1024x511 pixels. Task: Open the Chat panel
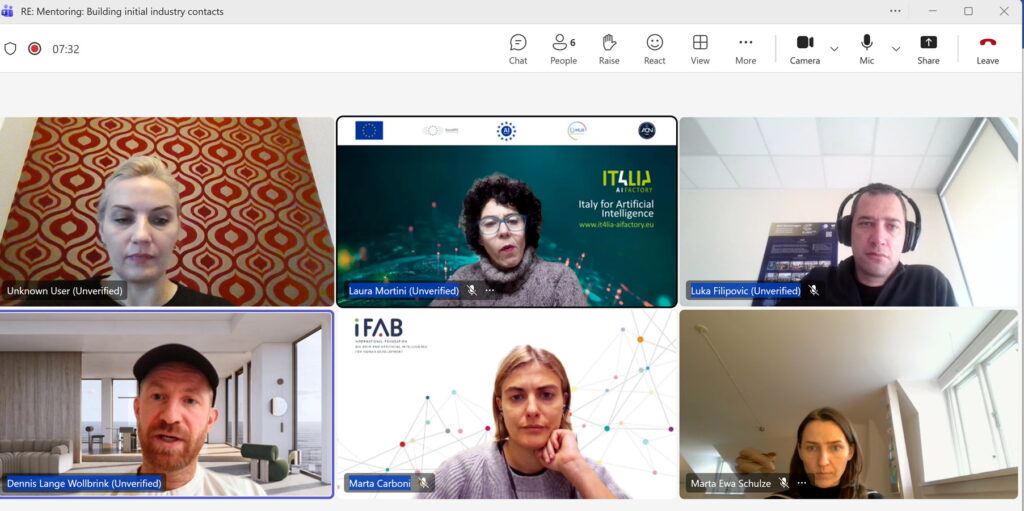click(518, 49)
